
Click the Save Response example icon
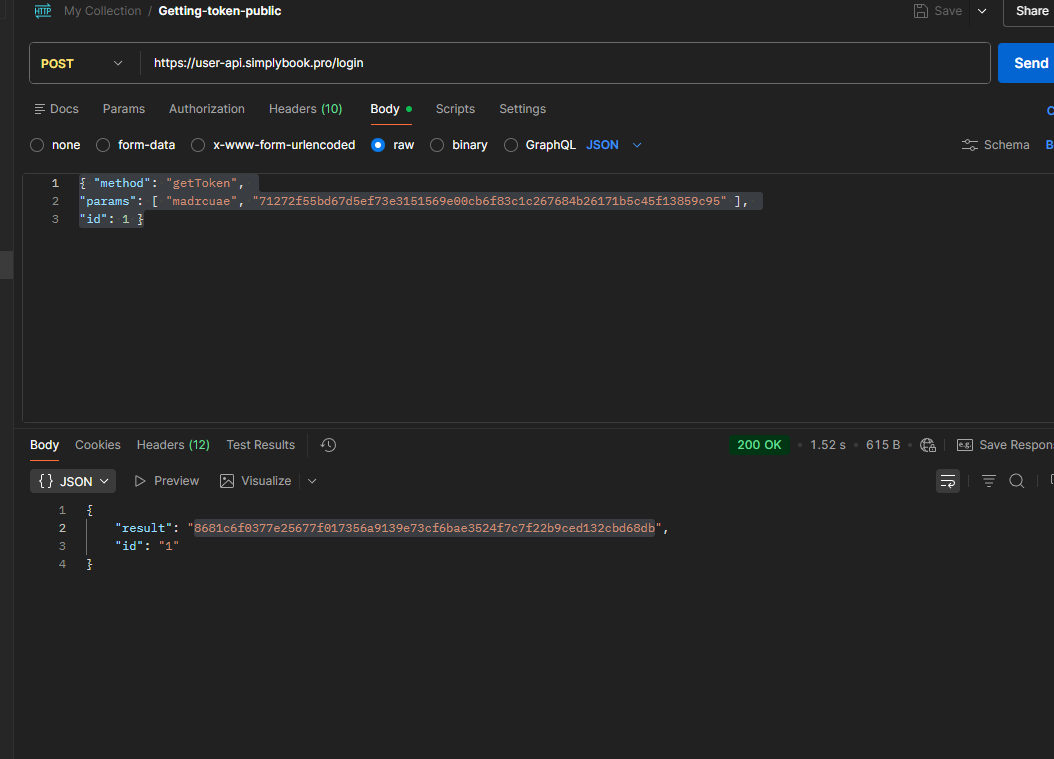point(965,445)
